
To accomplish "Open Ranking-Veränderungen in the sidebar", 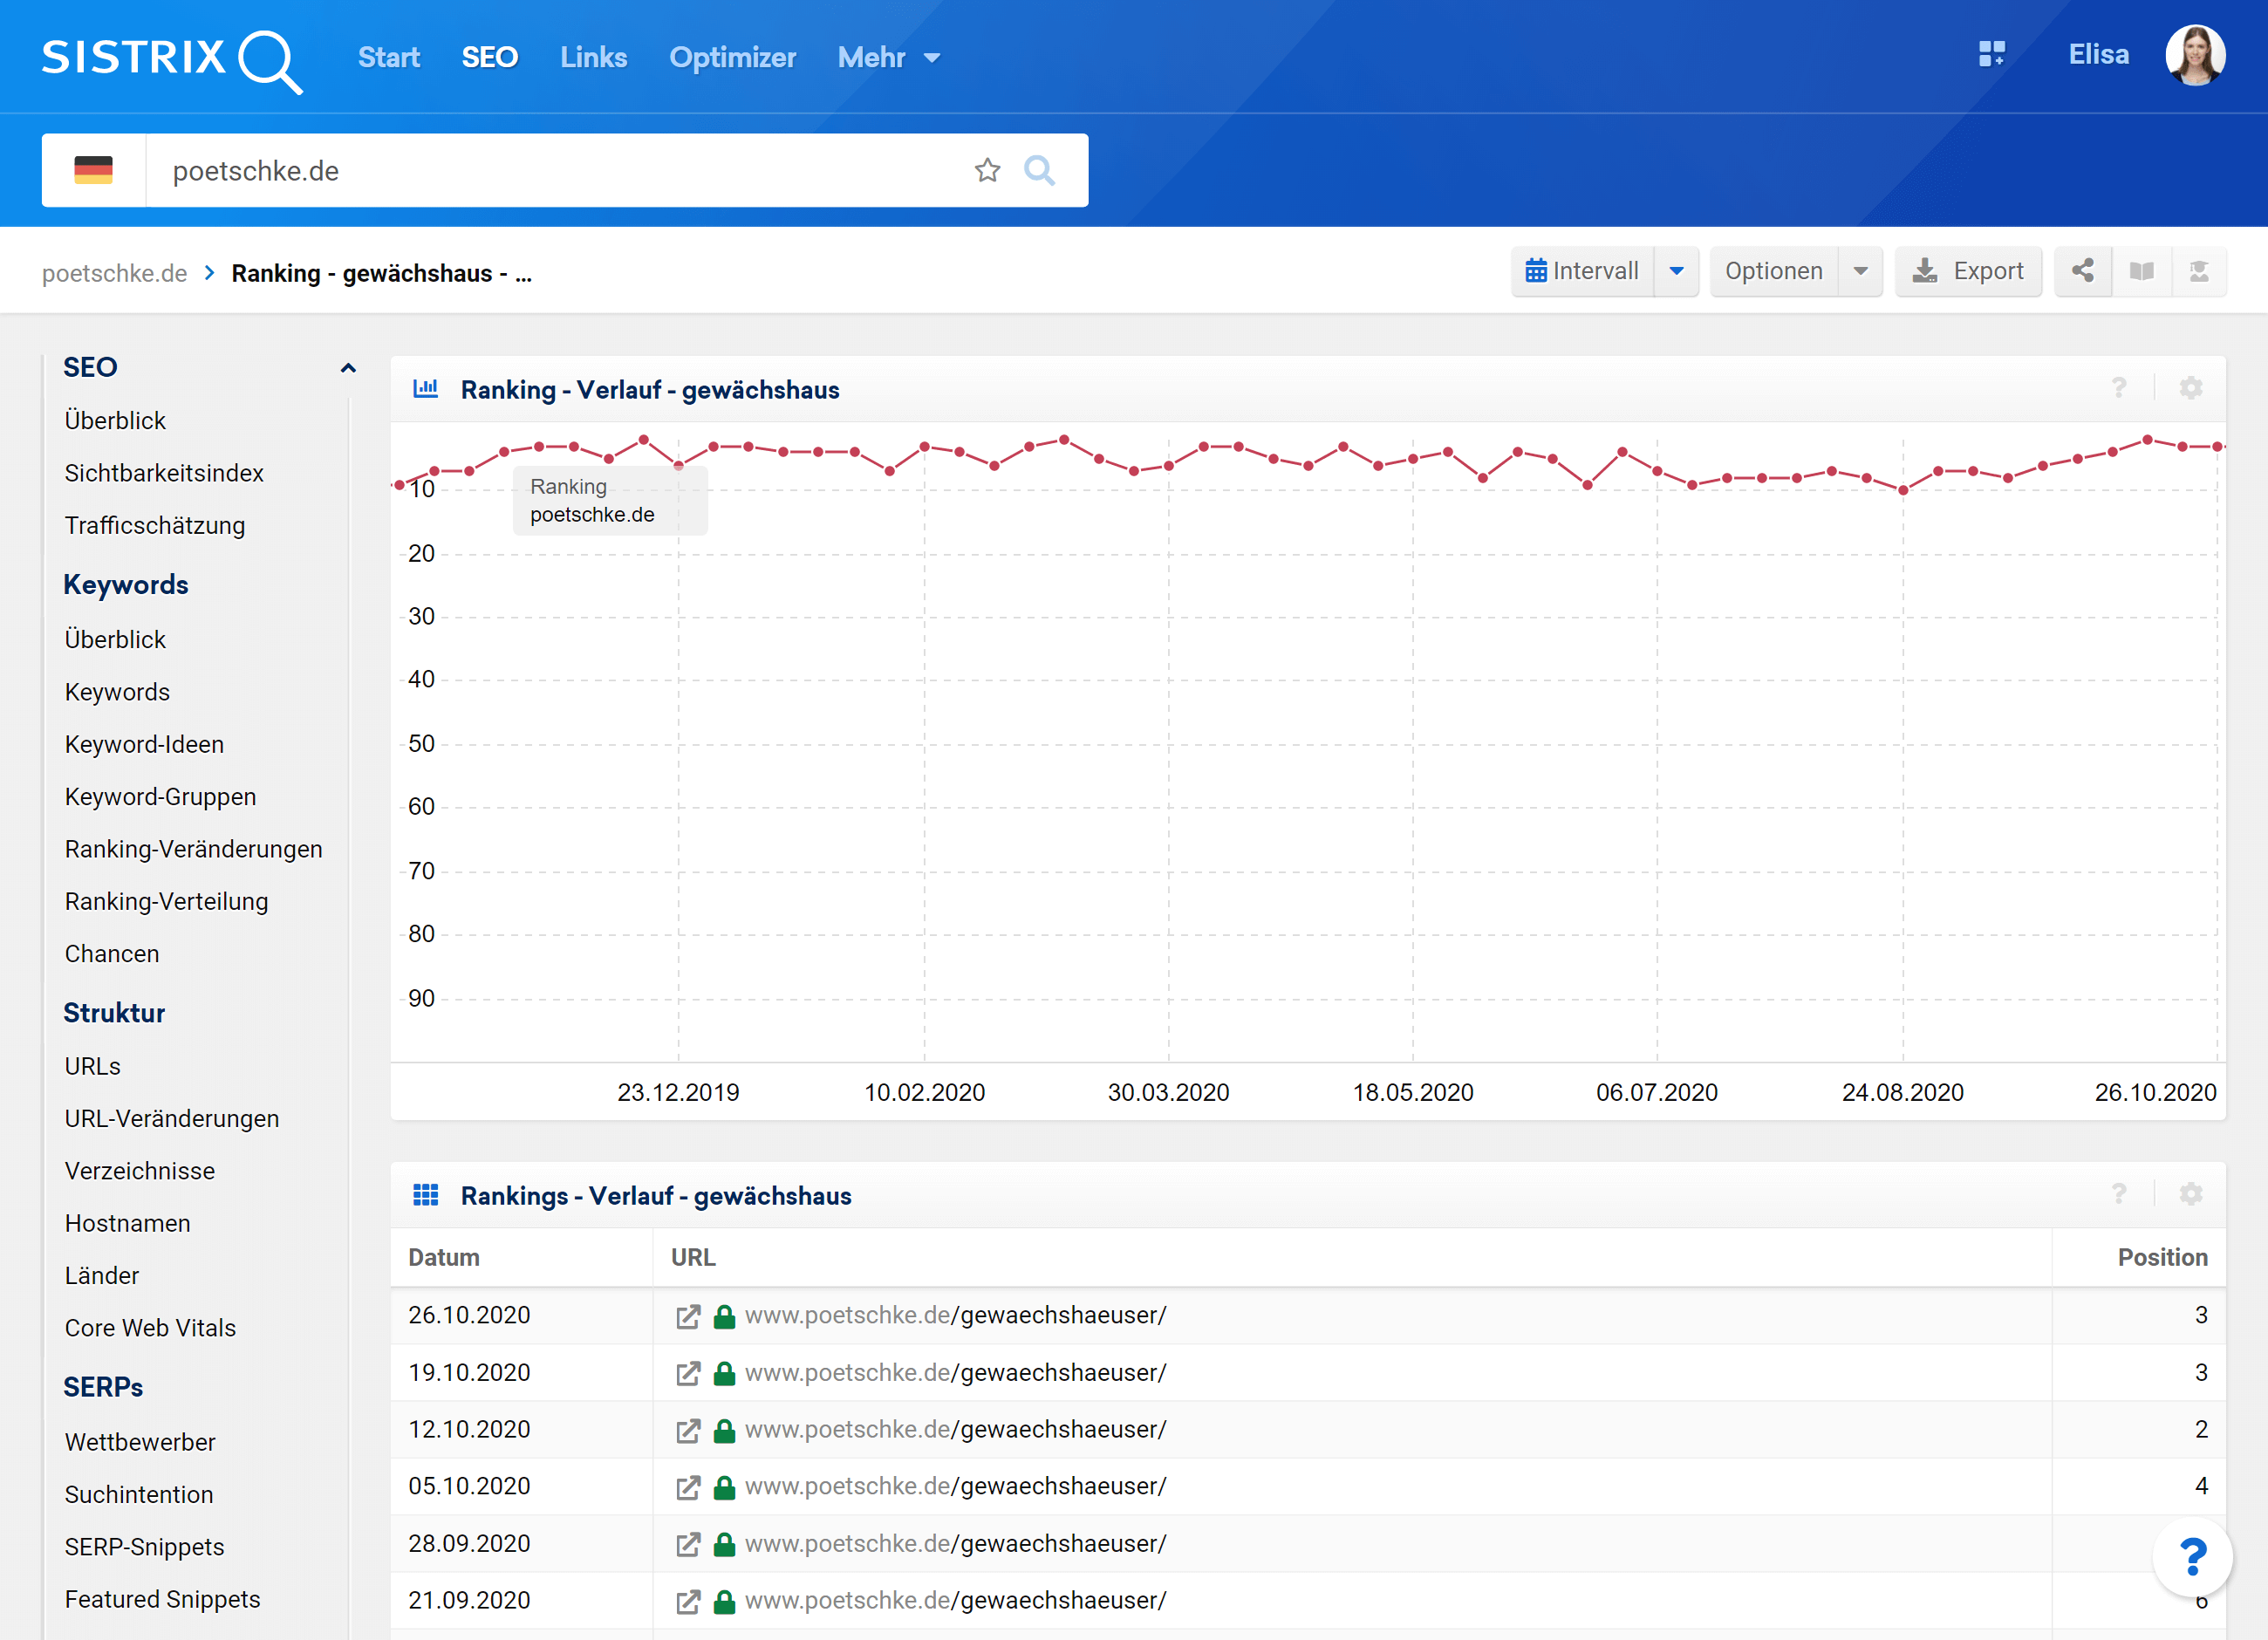I will click(193, 849).
